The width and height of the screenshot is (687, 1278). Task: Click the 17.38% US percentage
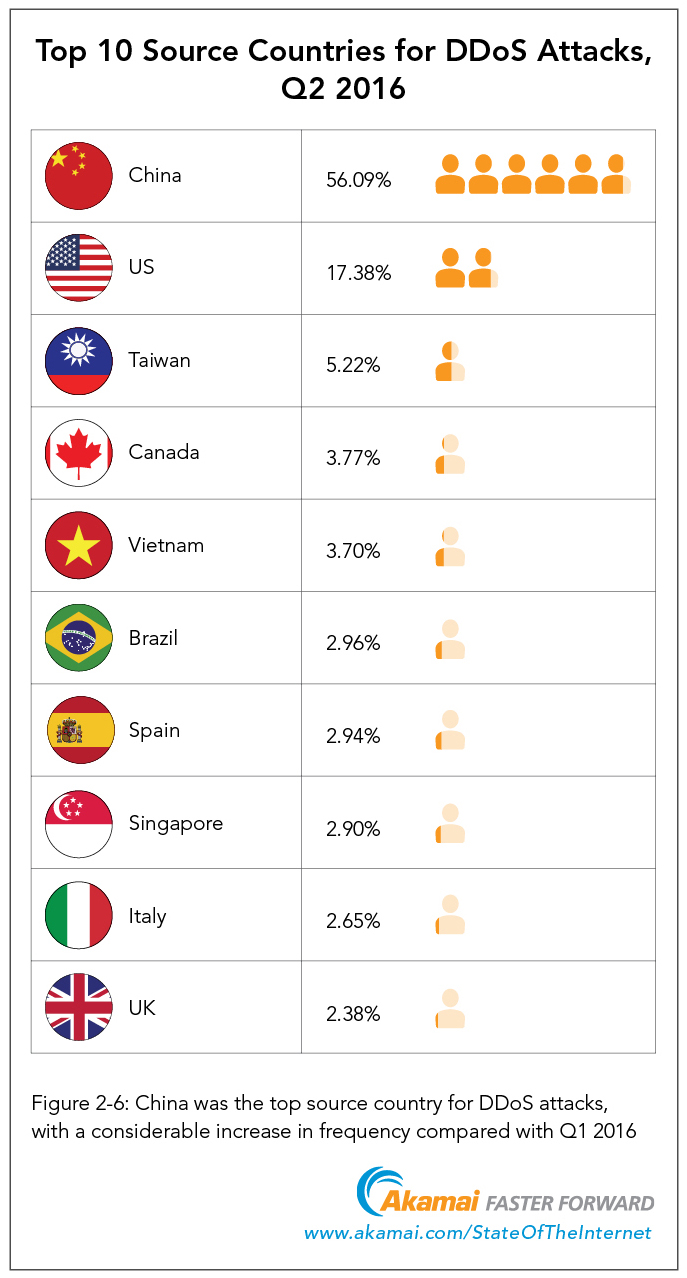click(358, 272)
